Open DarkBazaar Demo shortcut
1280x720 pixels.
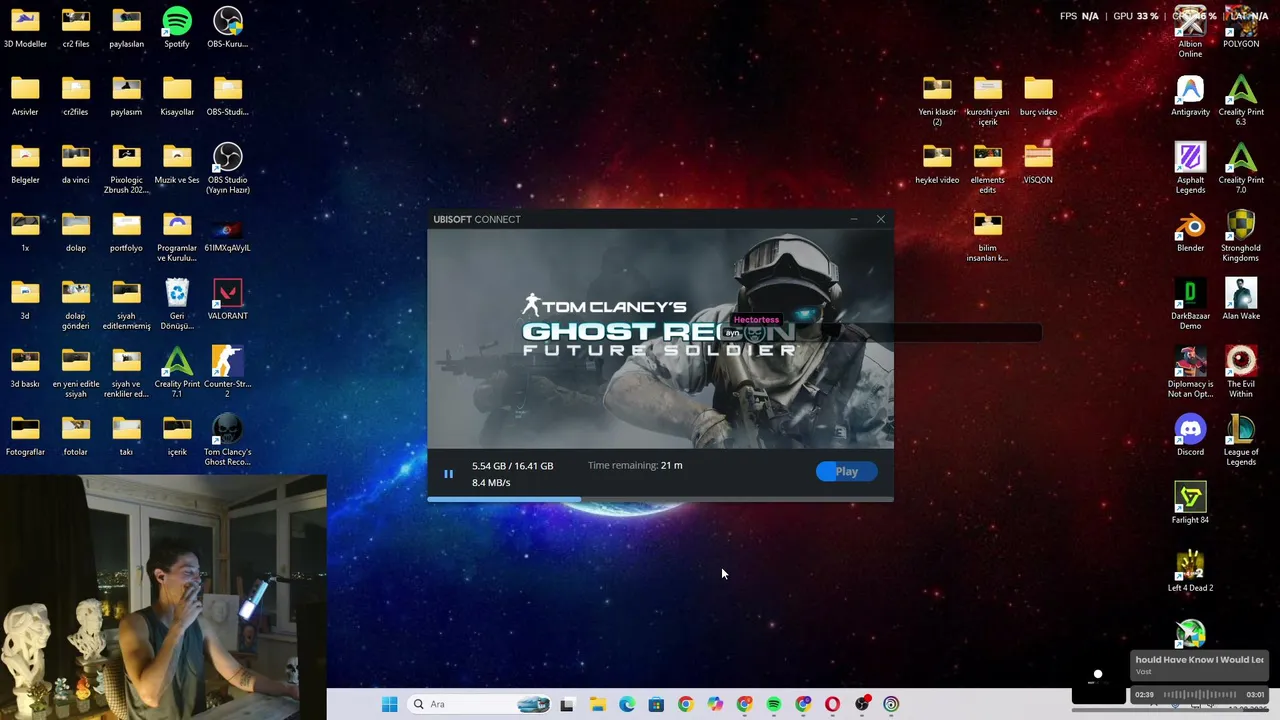1190,305
